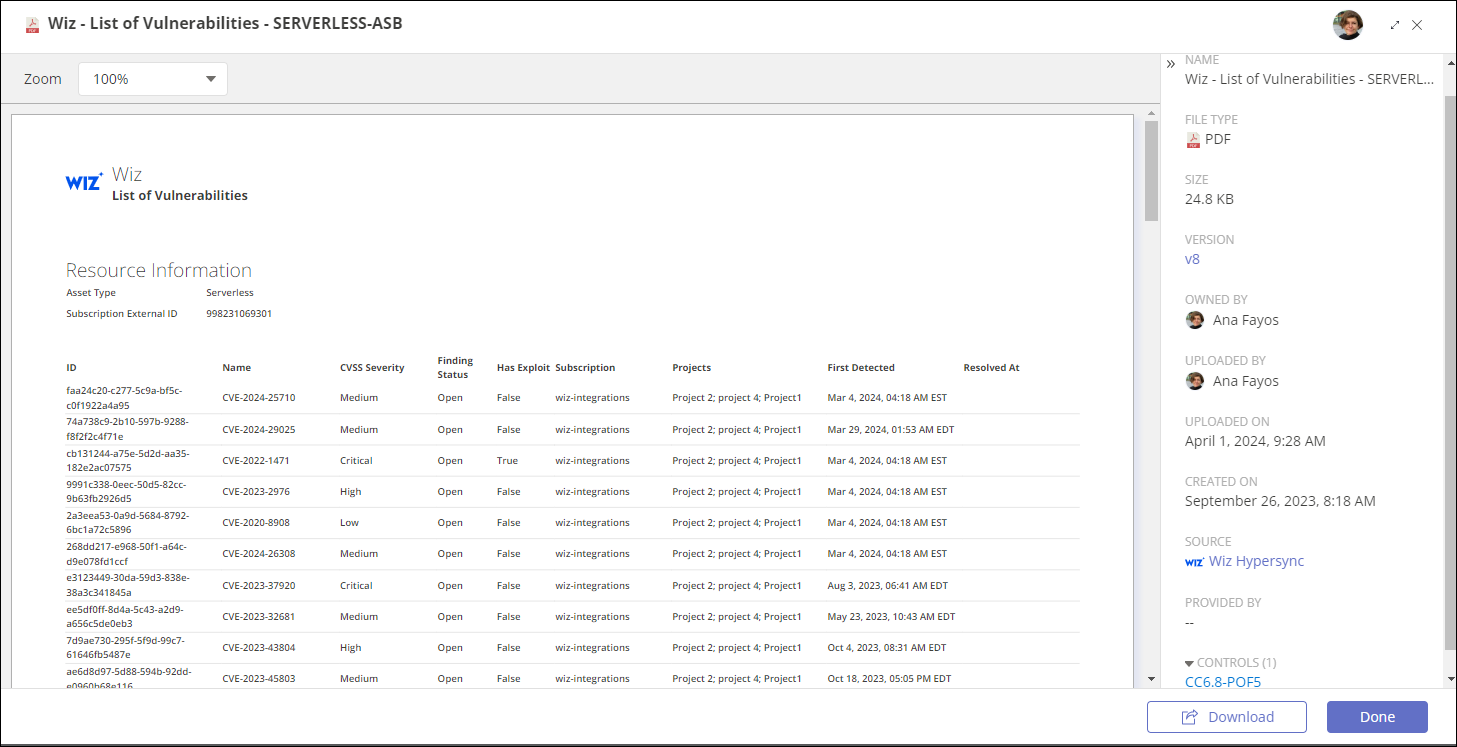The image size is (1457, 747).
Task: Click the Serverless asset type value
Action: pos(230,293)
